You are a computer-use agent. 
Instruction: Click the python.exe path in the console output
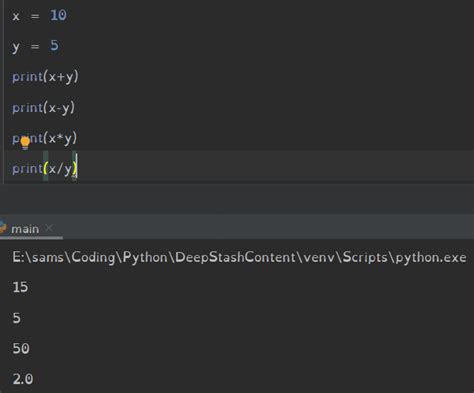pyautogui.click(x=239, y=257)
